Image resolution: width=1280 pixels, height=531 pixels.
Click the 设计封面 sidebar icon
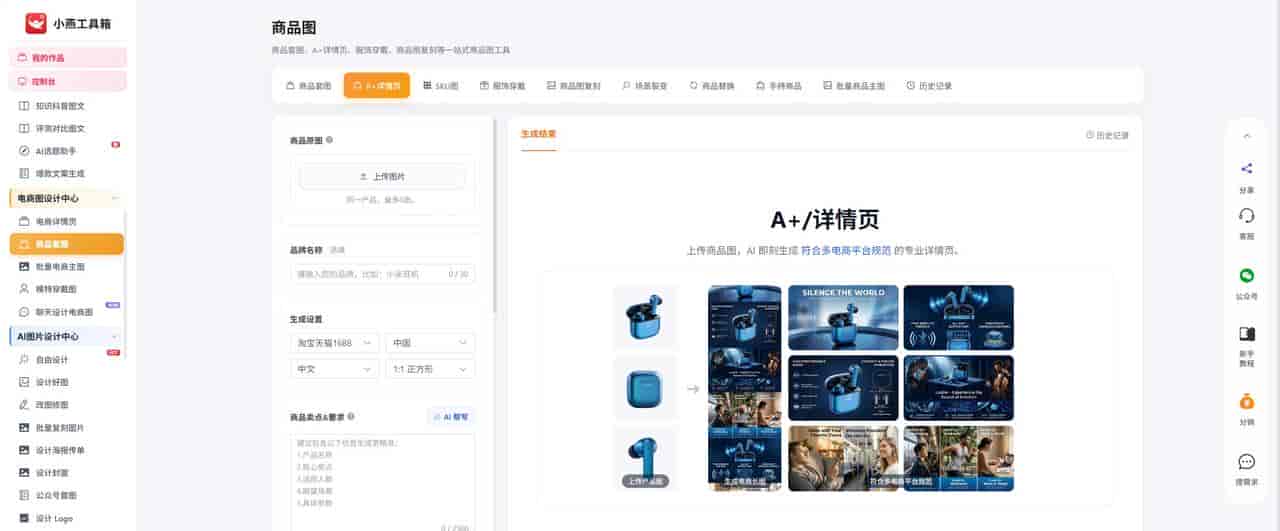point(25,472)
